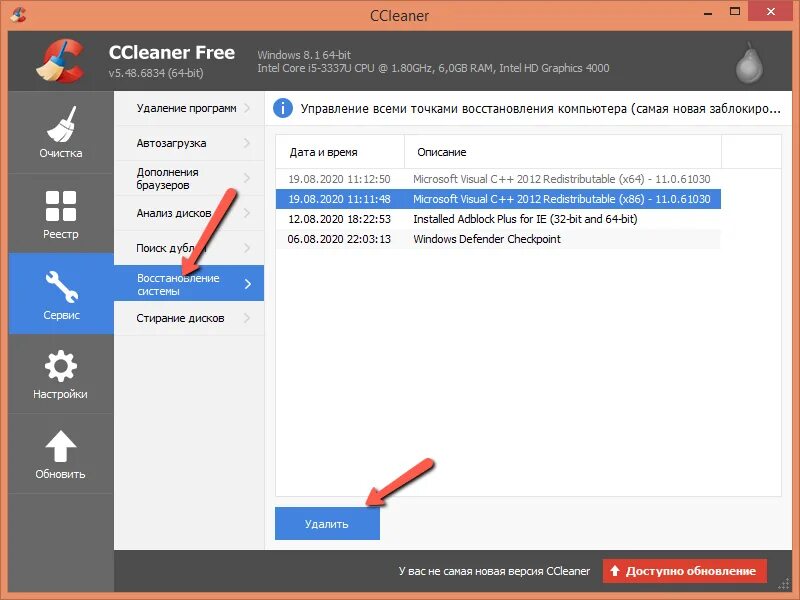Select Installed Adblock Plus for IE row

click(x=498, y=219)
